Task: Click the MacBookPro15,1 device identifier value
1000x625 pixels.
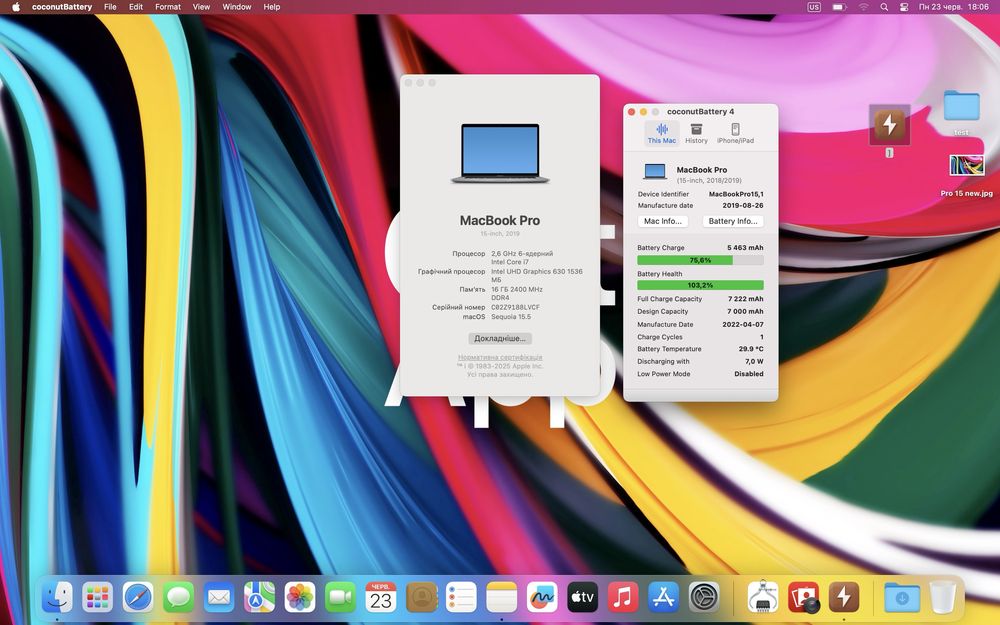Action: point(736,194)
